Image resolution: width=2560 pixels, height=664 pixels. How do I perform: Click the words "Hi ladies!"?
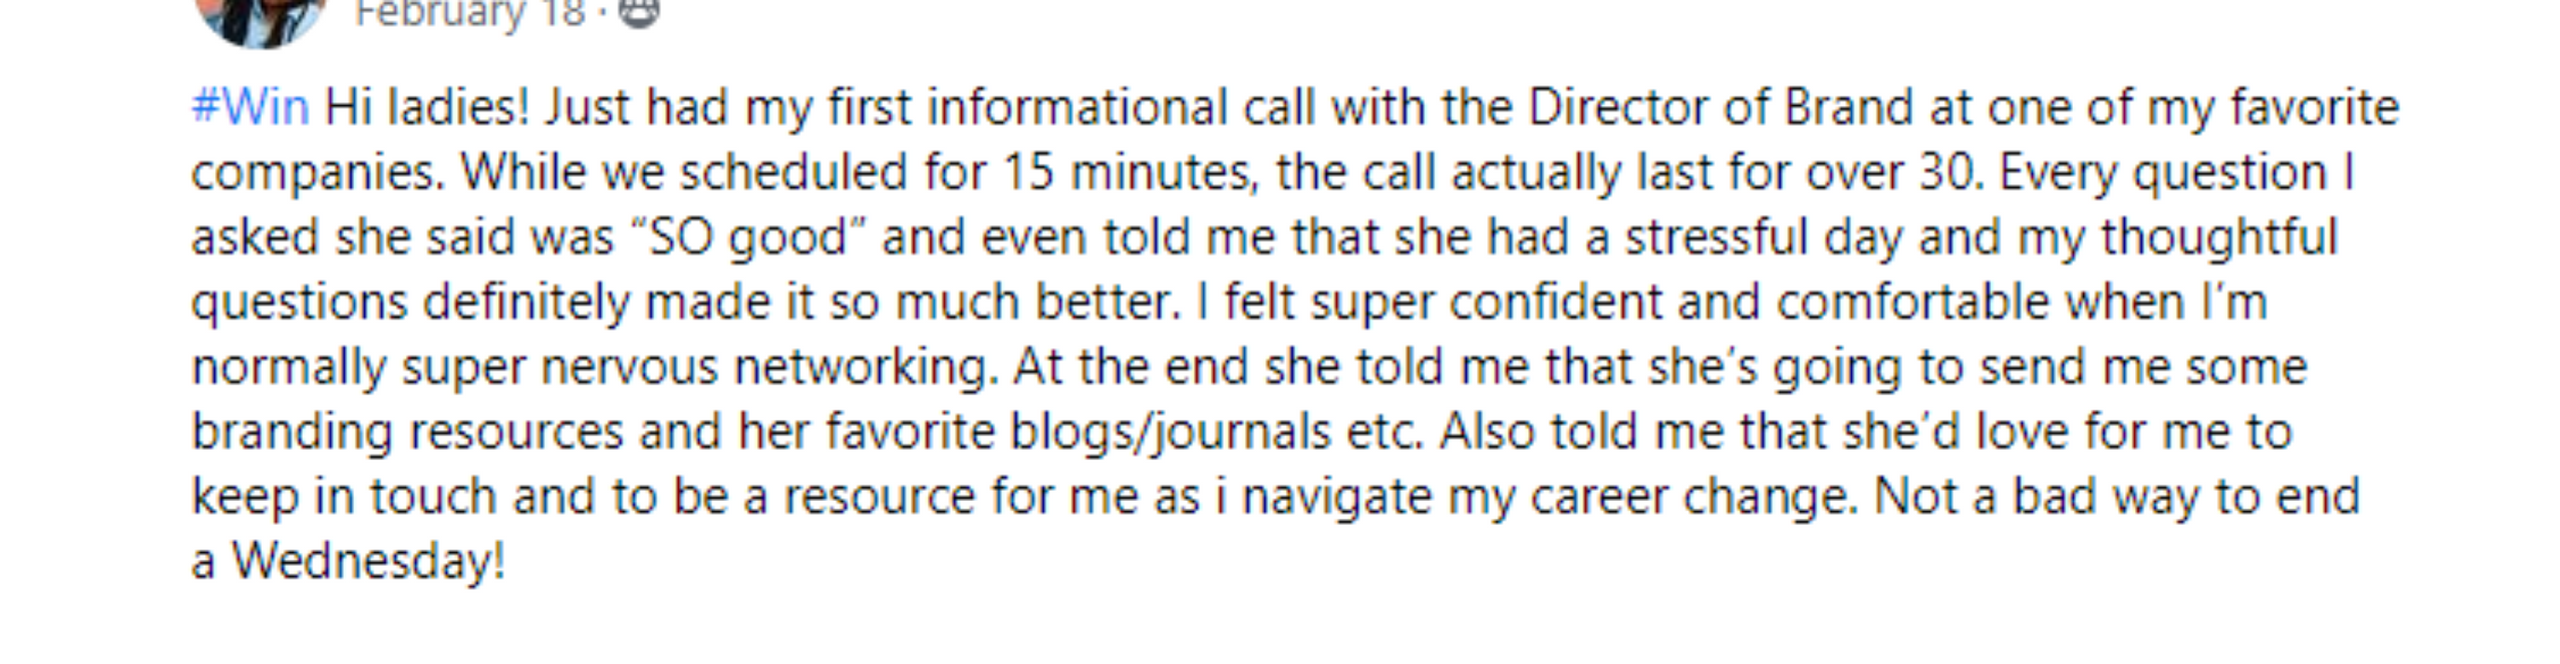(426, 107)
